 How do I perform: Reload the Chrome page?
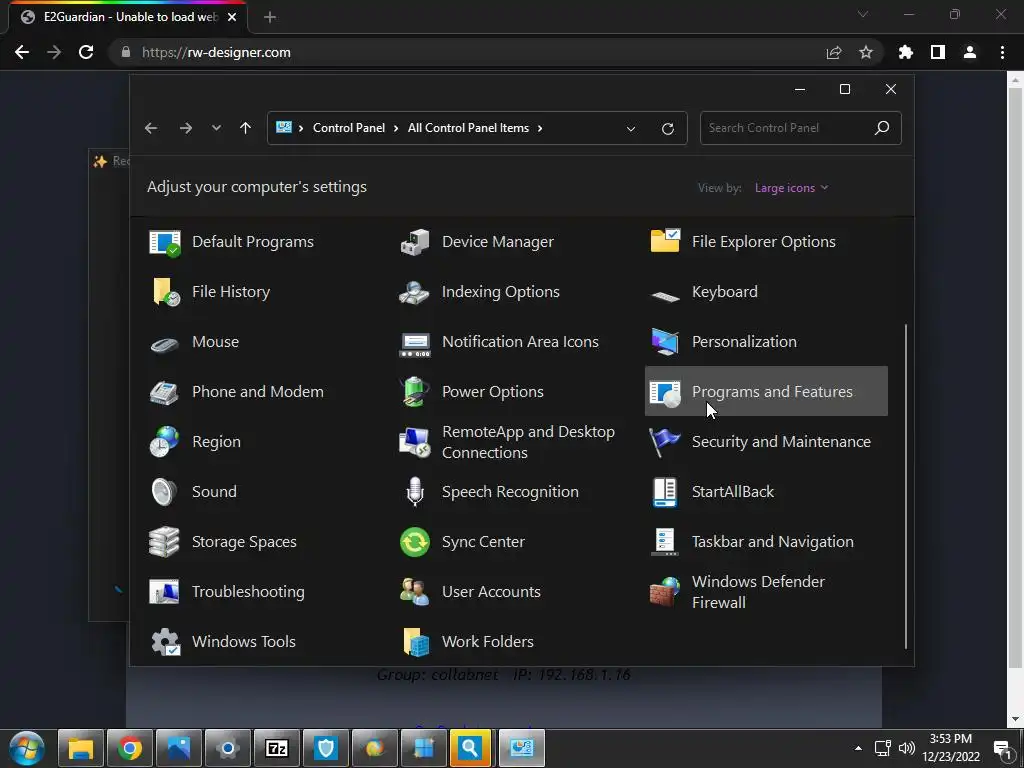(86, 52)
